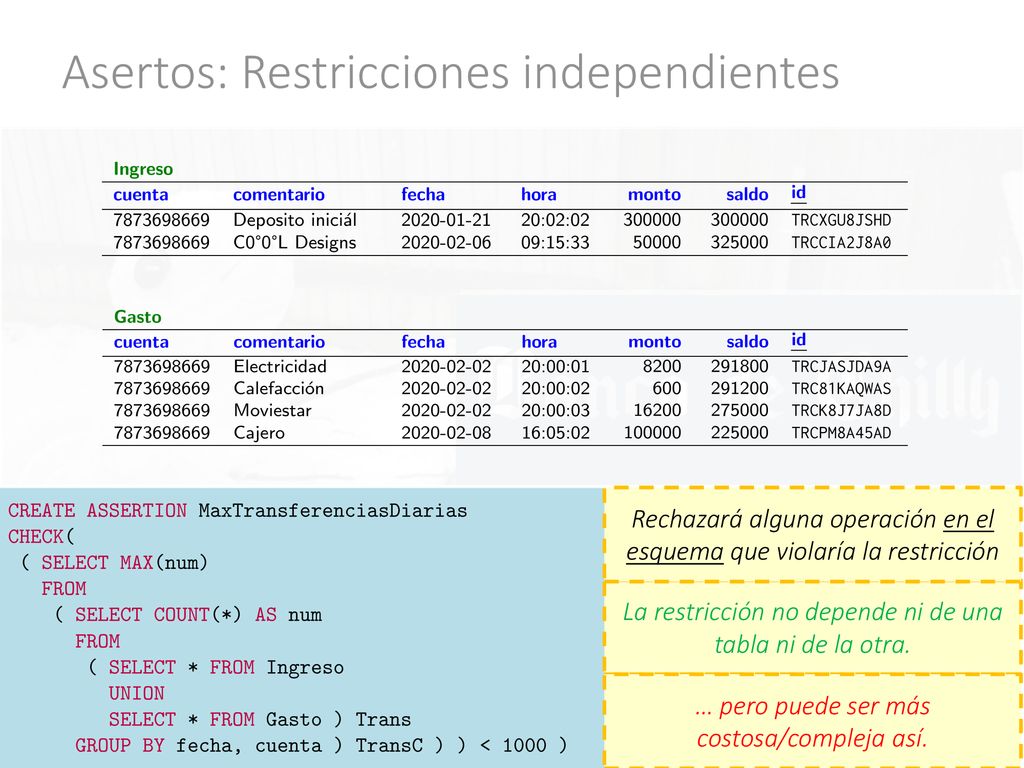Click the time value "20:02:02"

(555, 219)
